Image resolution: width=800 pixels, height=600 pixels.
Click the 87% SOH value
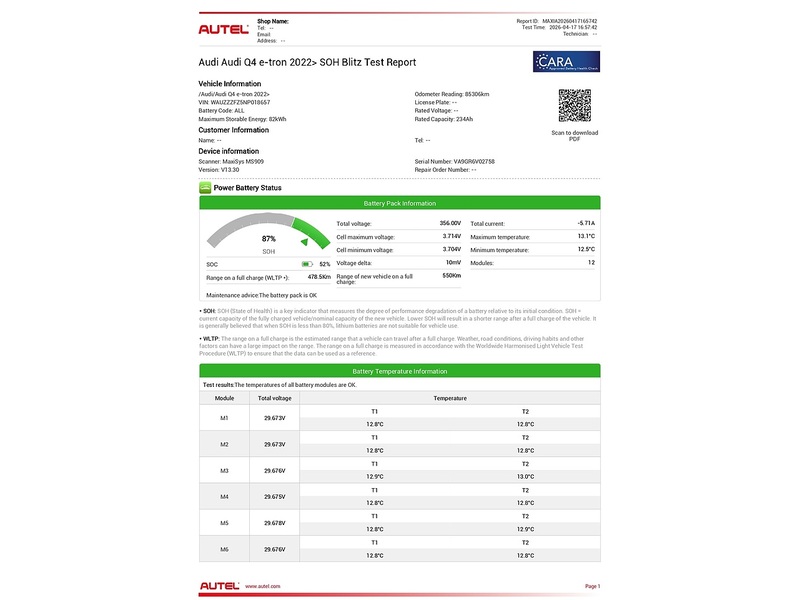[268, 239]
